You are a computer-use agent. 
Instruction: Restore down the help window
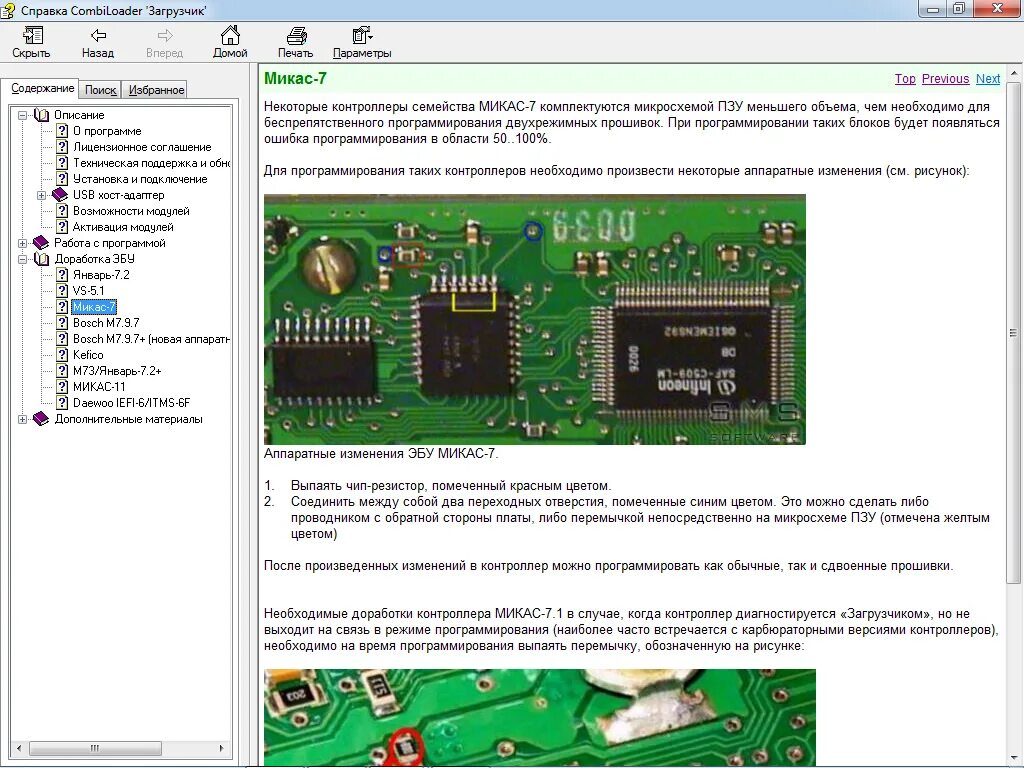959,8
